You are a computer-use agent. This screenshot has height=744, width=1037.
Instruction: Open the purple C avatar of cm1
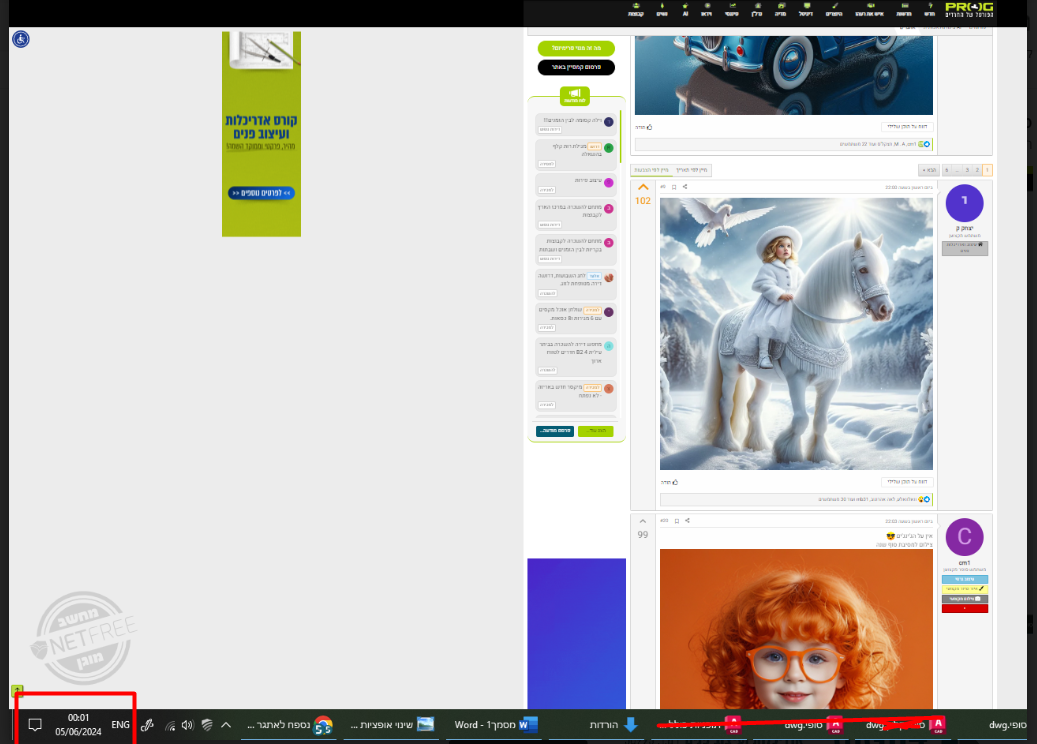coord(964,536)
